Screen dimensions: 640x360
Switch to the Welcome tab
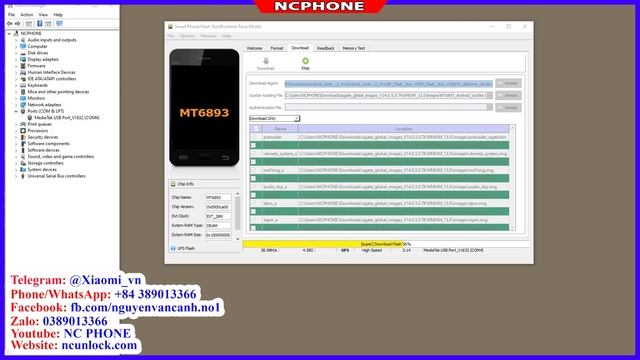(x=254, y=48)
